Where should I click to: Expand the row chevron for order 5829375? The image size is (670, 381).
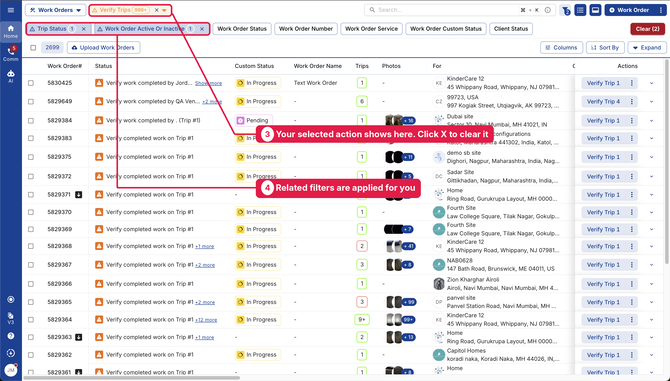[652, 157]
